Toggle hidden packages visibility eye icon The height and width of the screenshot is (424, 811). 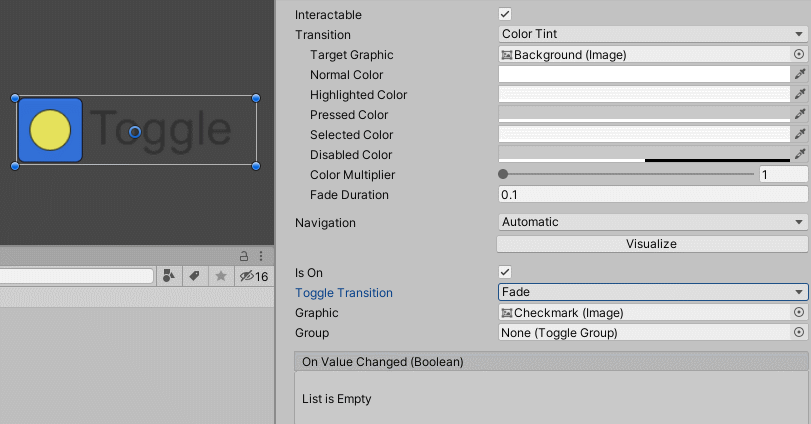click(247, 276)
